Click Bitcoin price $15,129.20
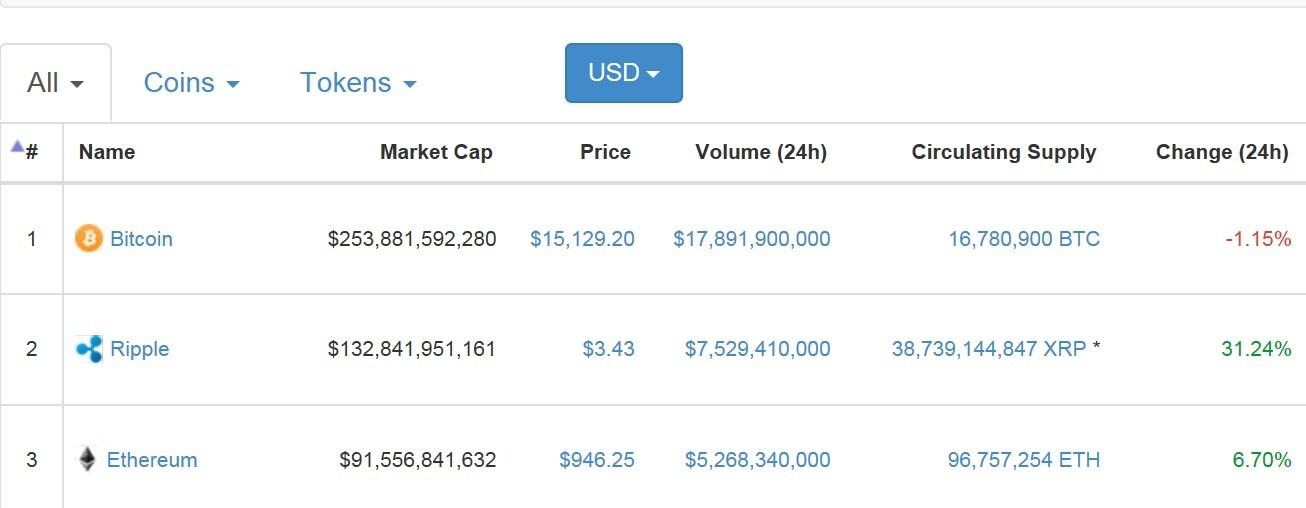Screen dimensions: 1306x508 [x=582, y=239]
